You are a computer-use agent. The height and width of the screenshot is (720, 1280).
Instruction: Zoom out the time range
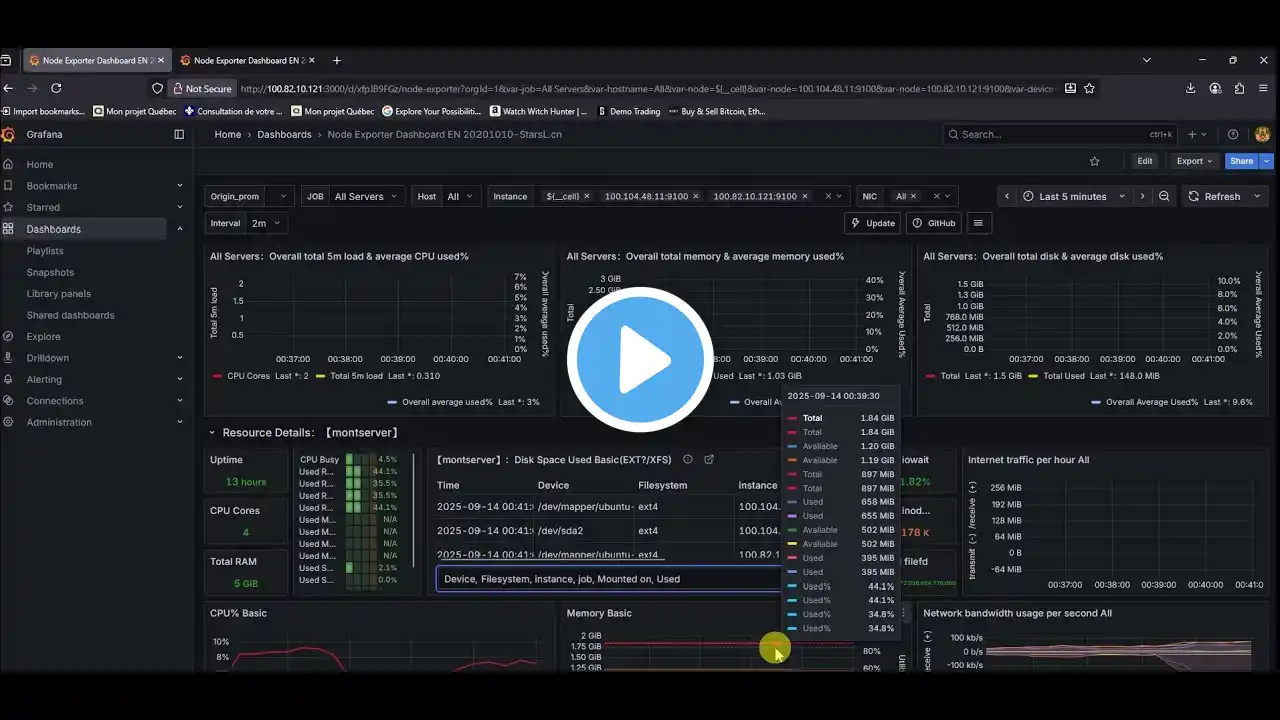[x=1164, y=196]
